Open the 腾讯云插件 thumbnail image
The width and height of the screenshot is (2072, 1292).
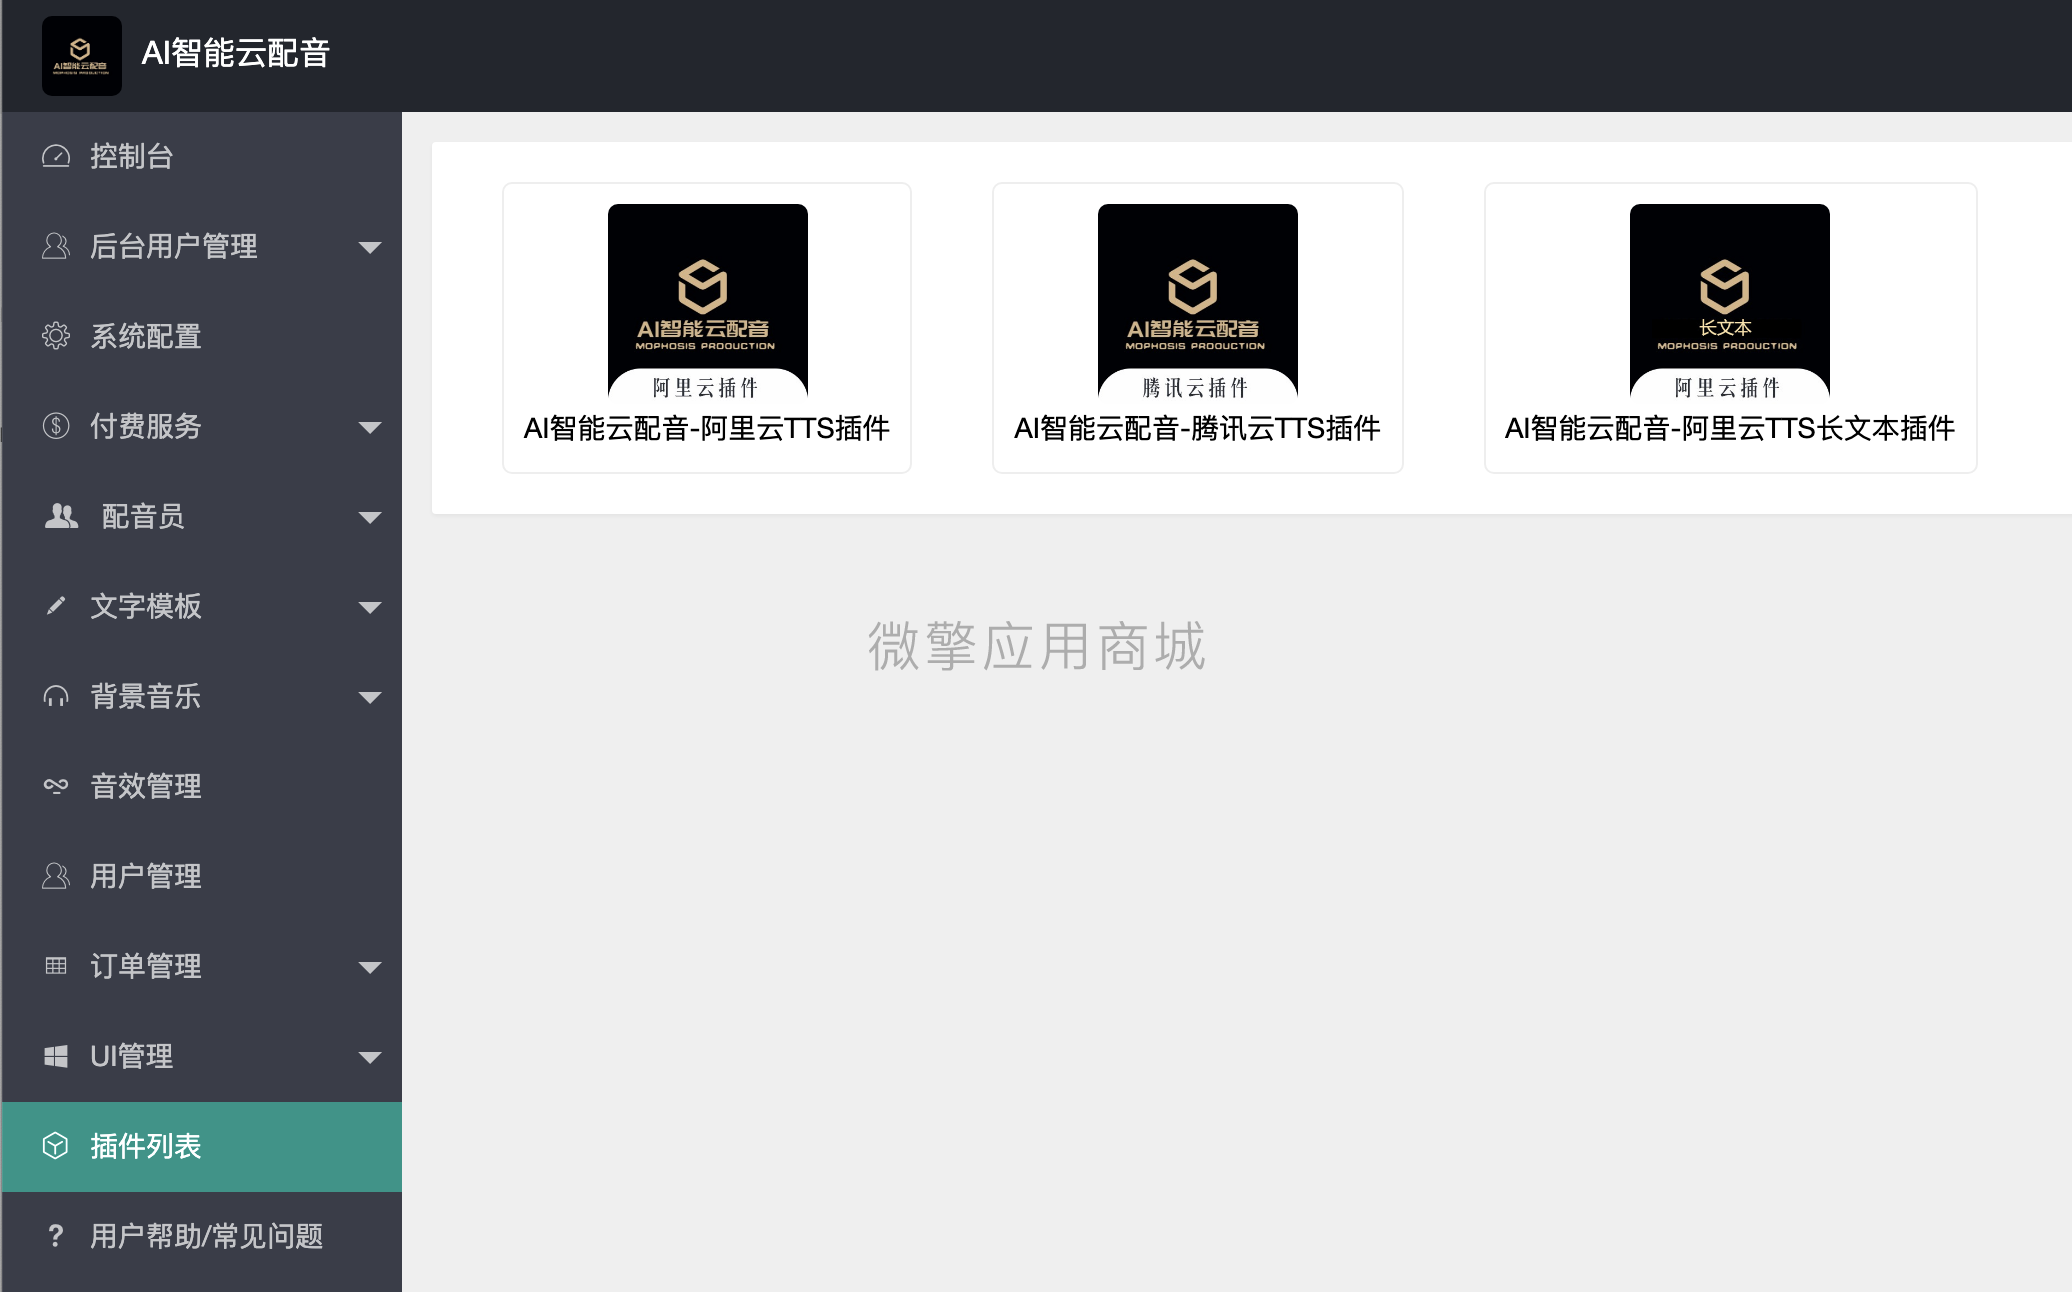[x=1198, y=304]
